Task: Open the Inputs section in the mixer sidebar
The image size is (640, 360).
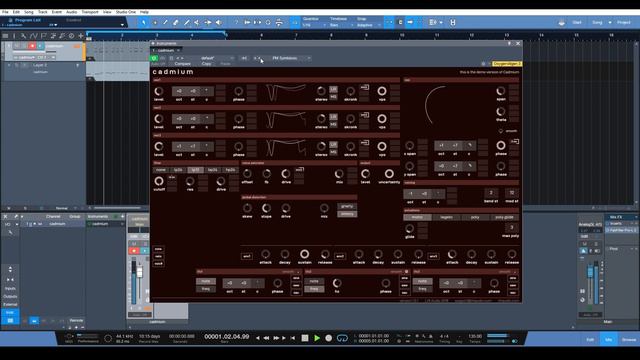Action: [10, 289]
